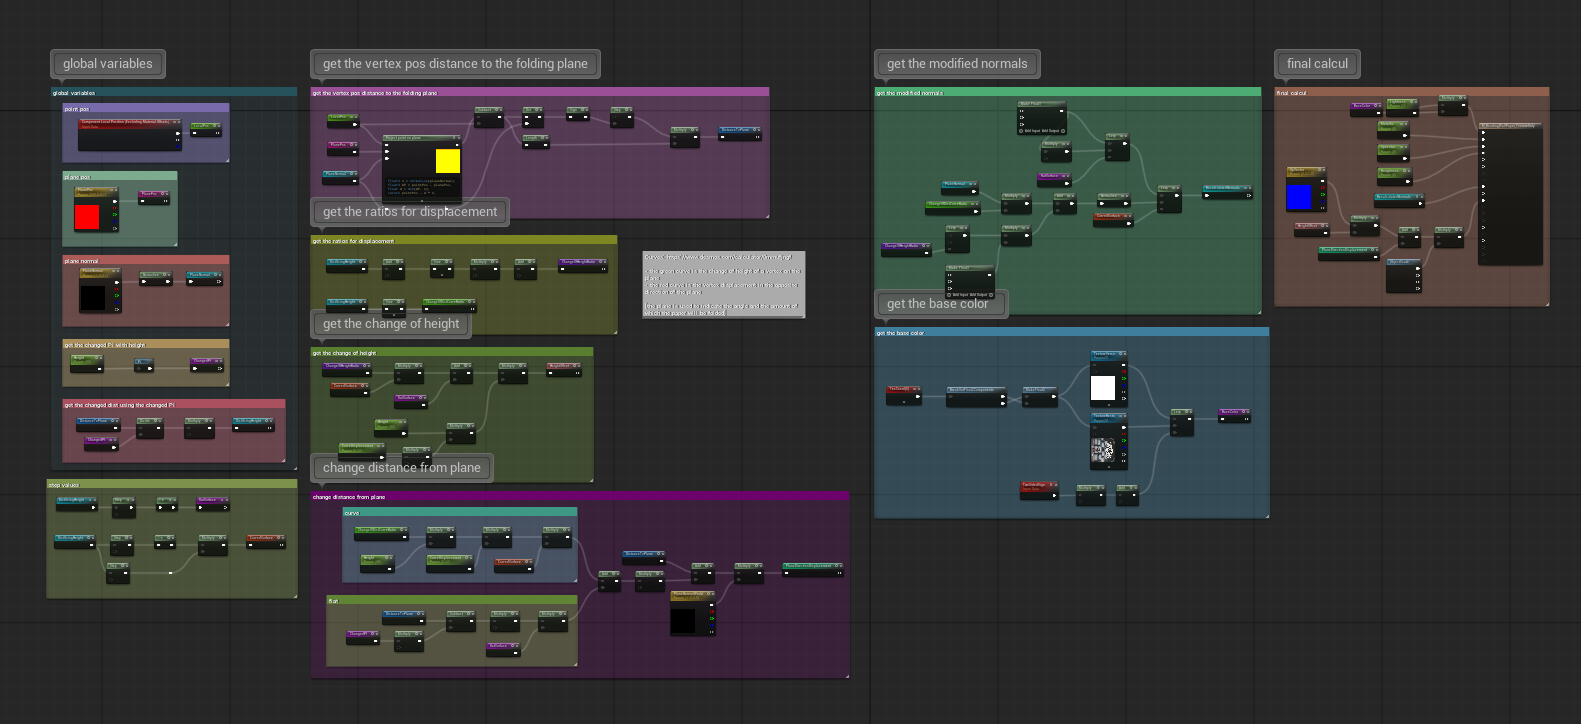Select the red TexCoord node in base color box

903,395
